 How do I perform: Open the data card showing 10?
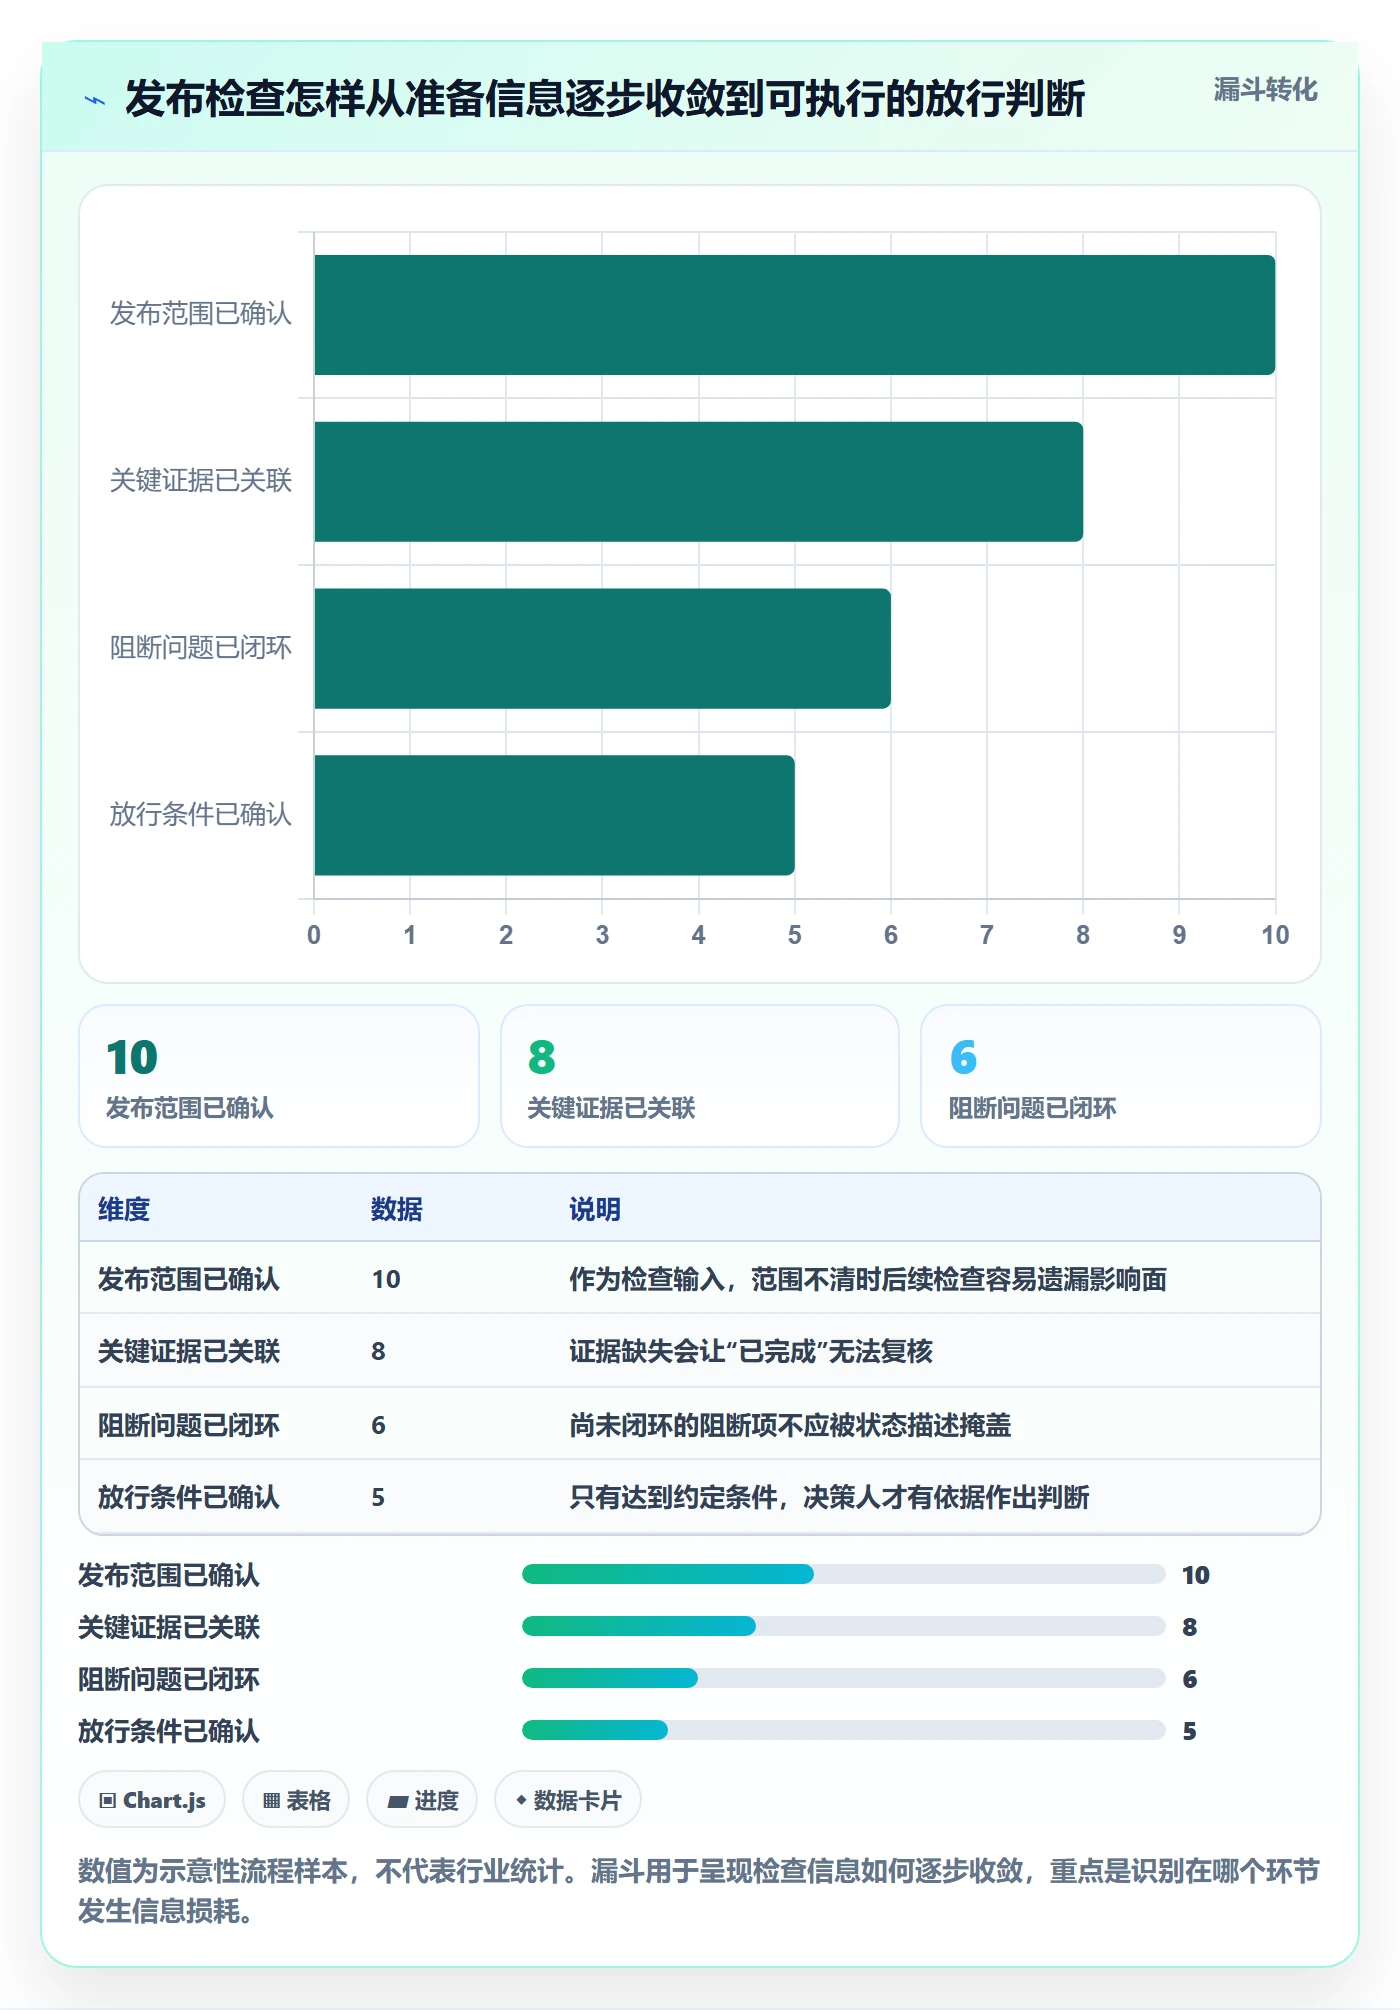coord(279,1076)
